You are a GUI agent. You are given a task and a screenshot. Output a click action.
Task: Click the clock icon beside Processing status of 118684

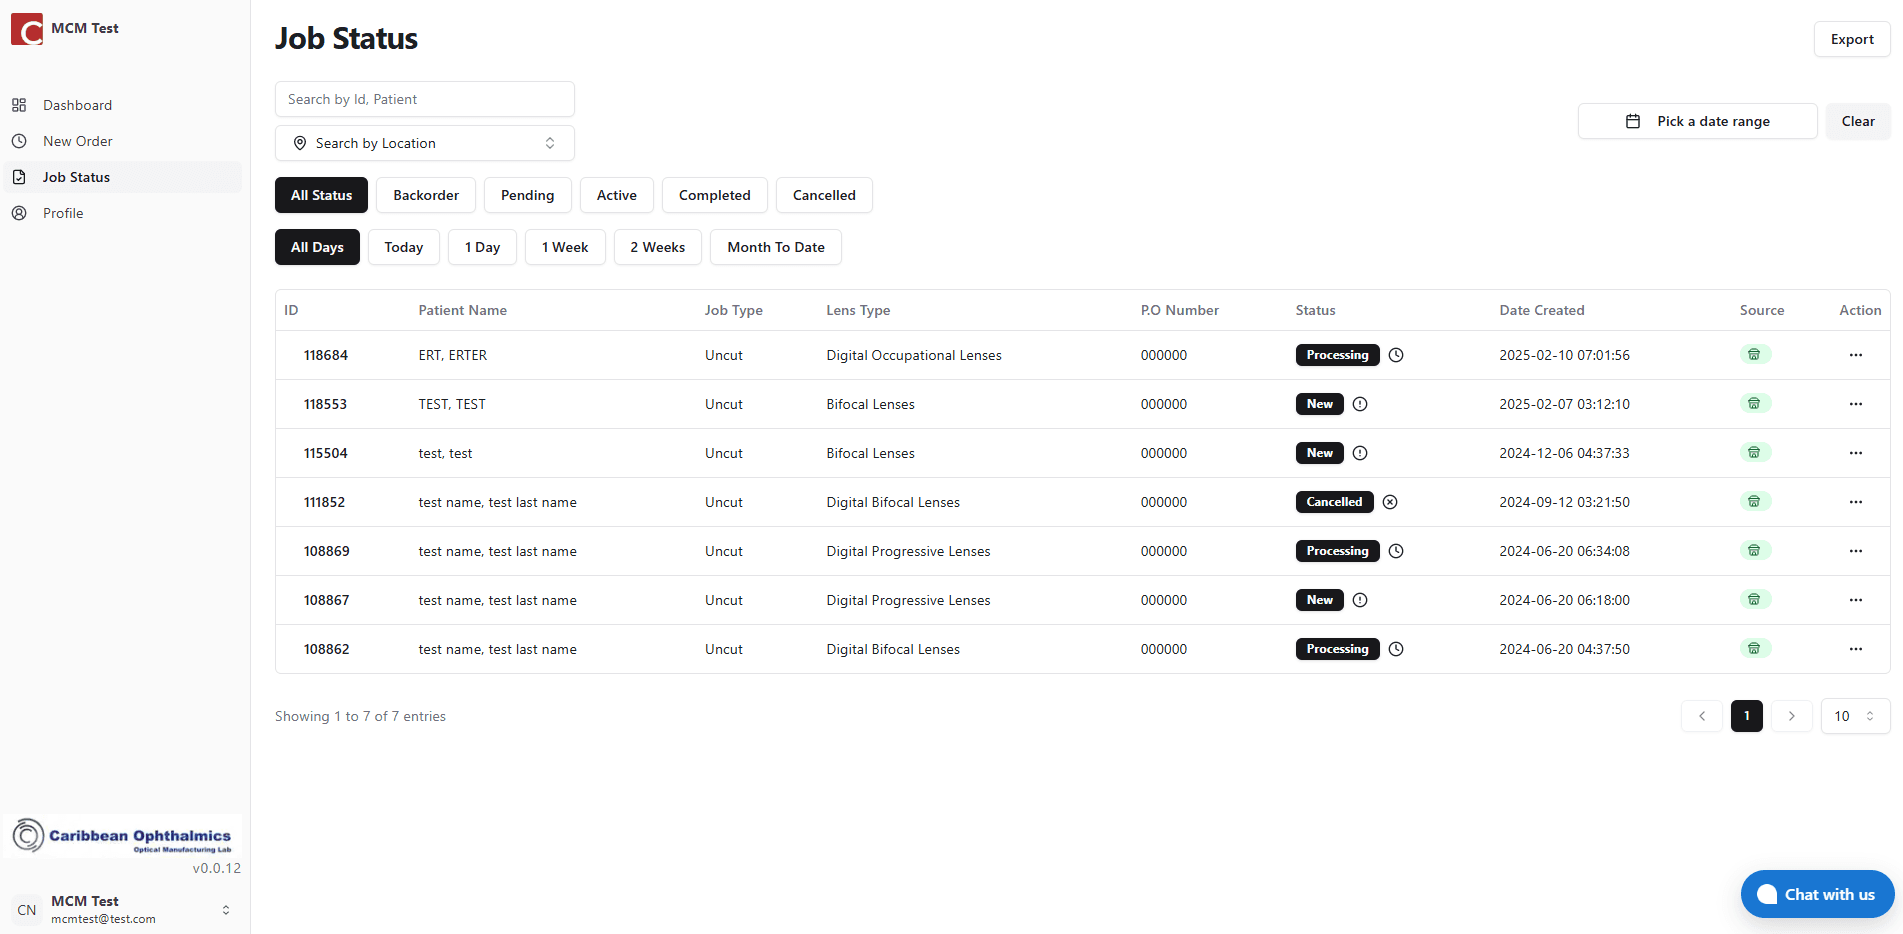point(1396,355)
